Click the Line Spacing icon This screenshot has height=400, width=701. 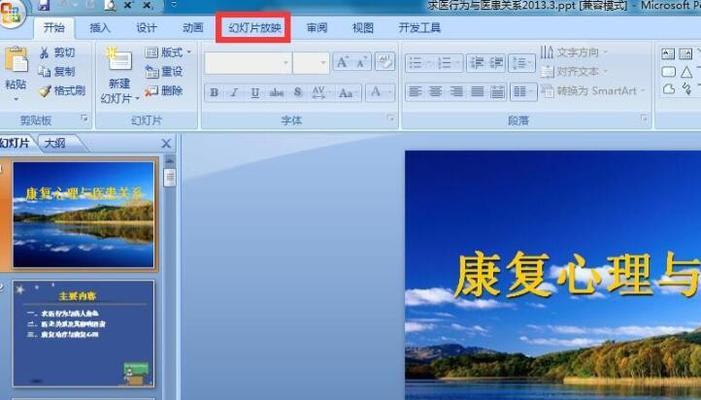pos(521,63)
